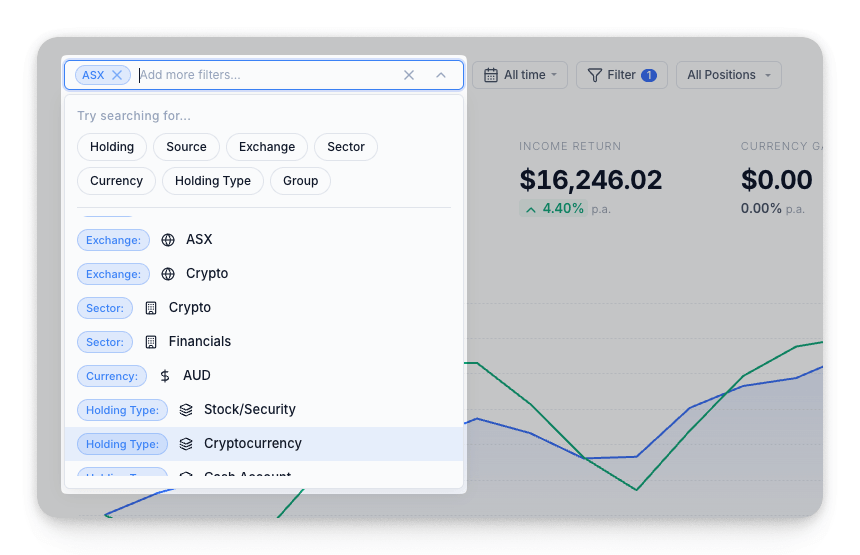Click the up arrow icon beside 4.40%
The image size is (860, 555).
tap(531, 209)
